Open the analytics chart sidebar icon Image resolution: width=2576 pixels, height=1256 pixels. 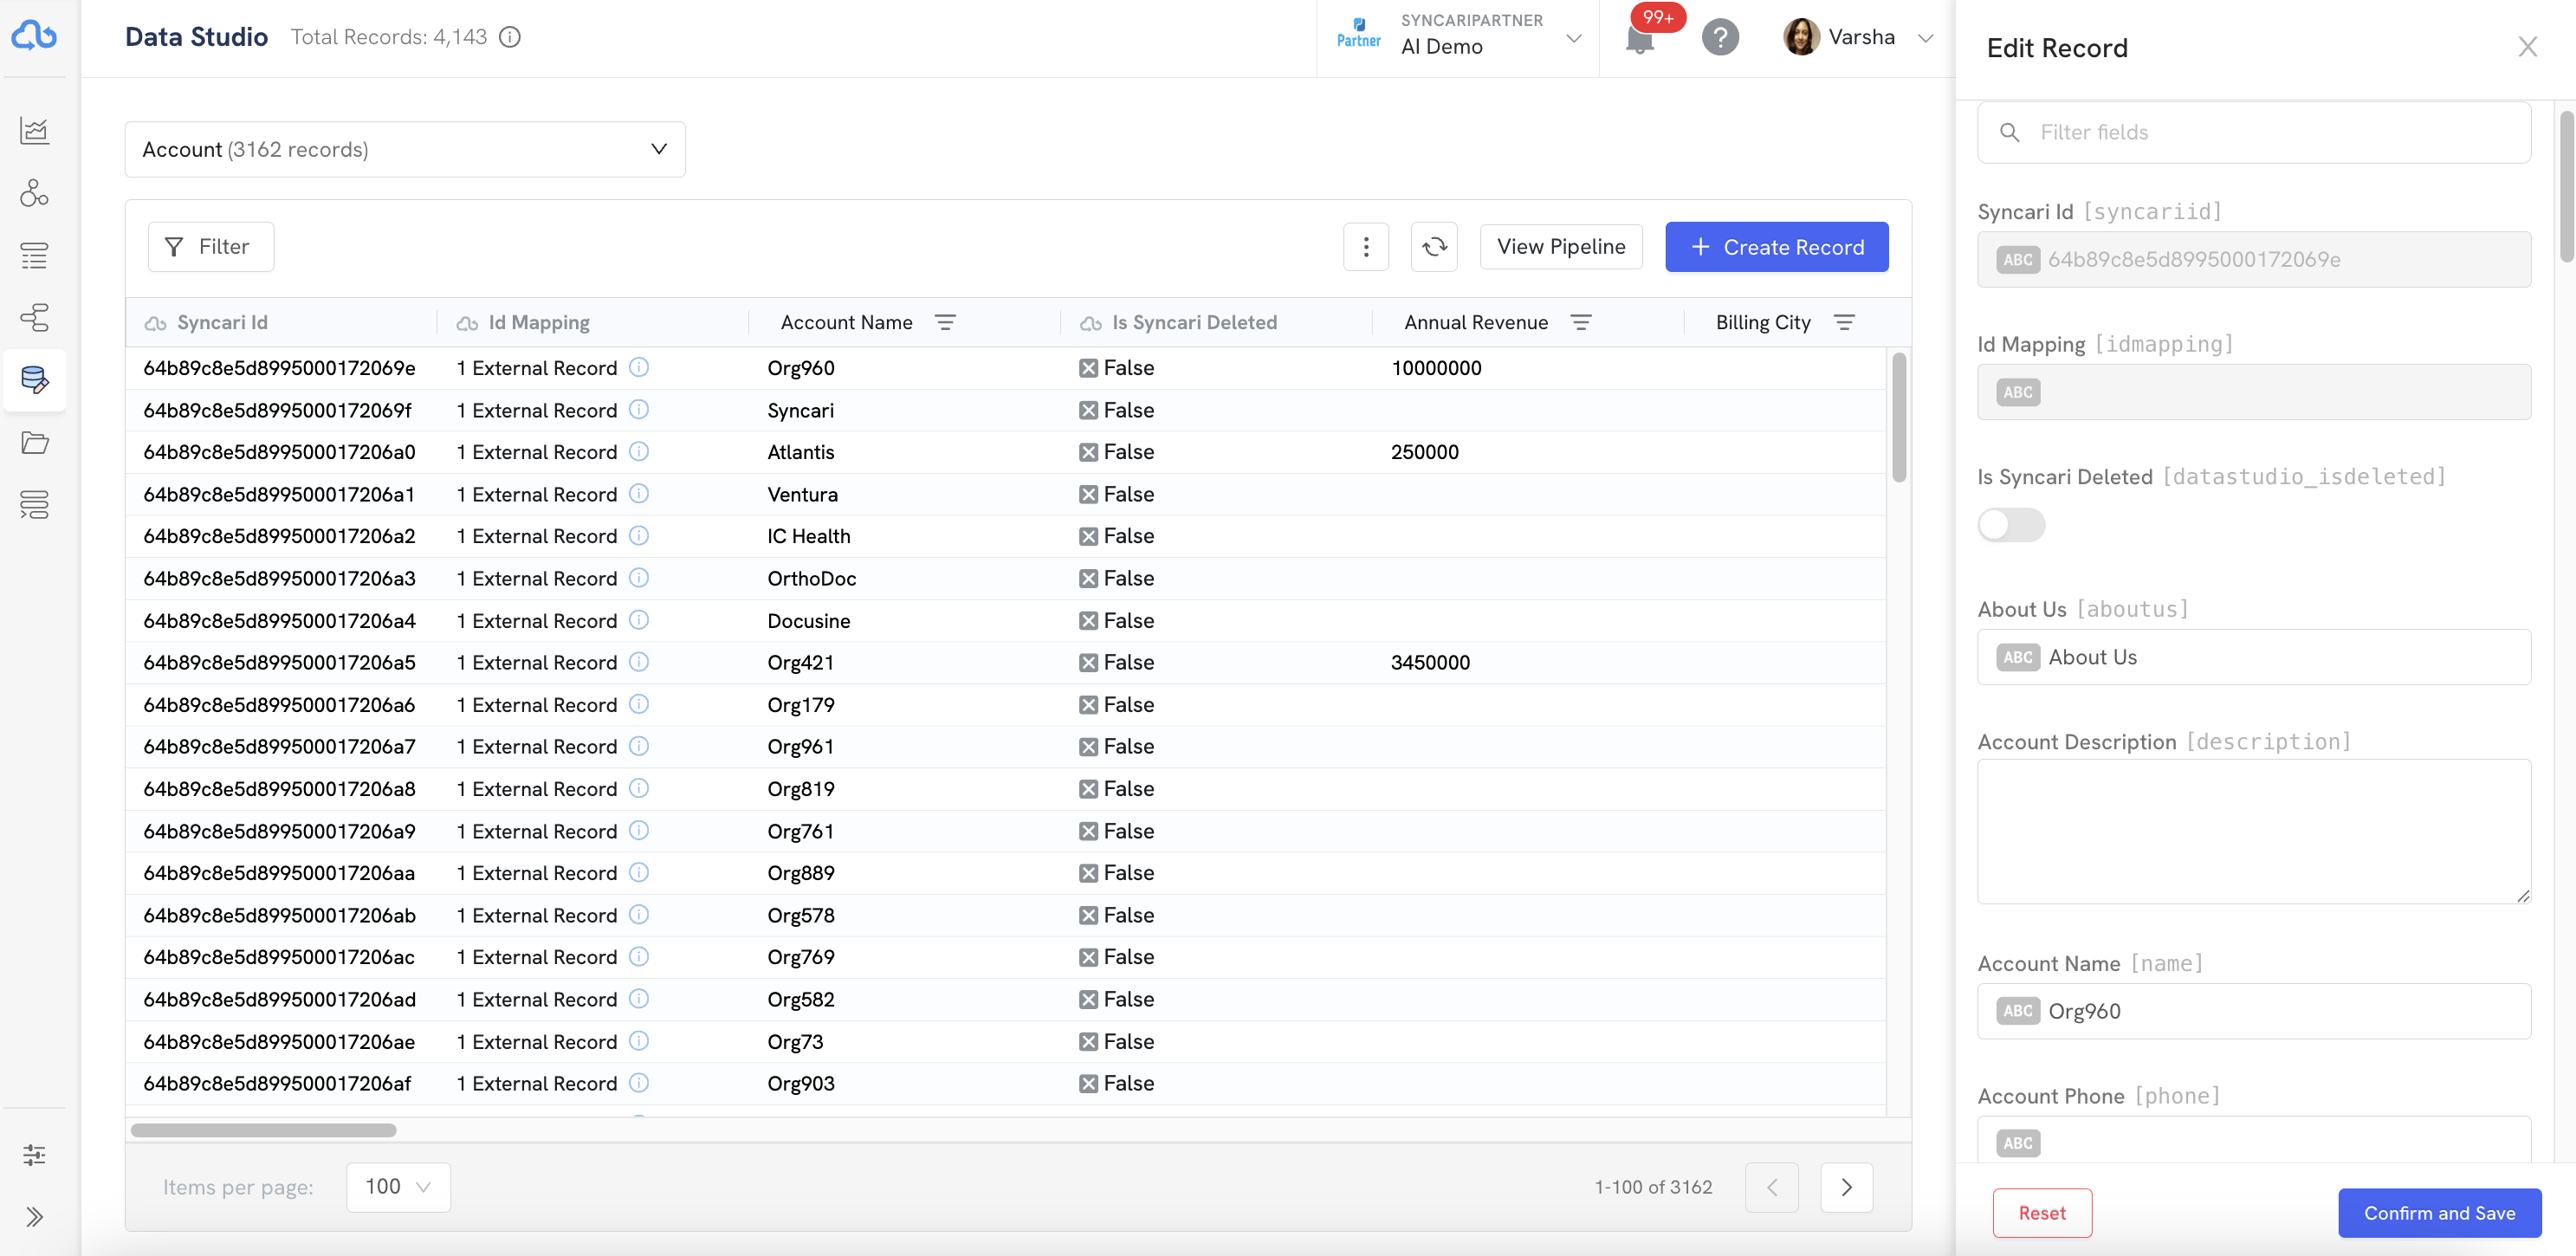point(34,130)
